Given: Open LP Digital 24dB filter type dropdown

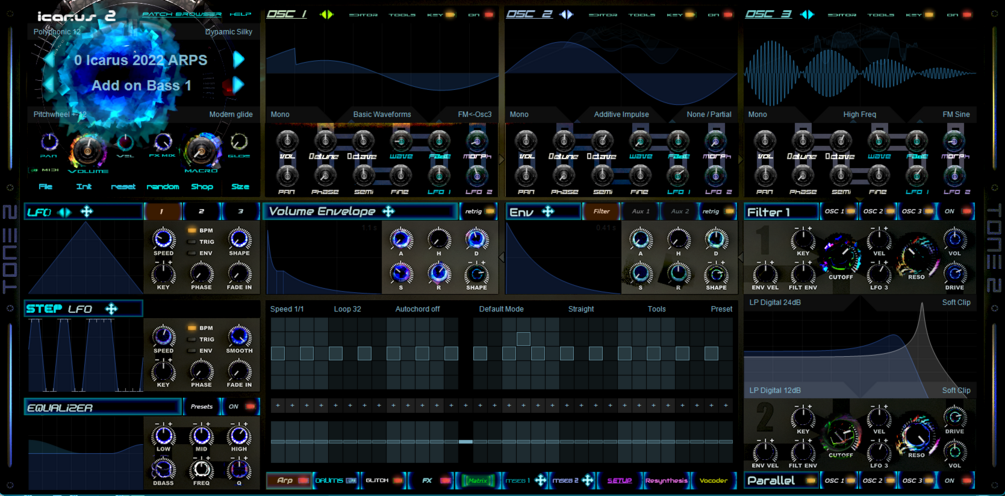Looking at the screenshot, I should 776,302.
